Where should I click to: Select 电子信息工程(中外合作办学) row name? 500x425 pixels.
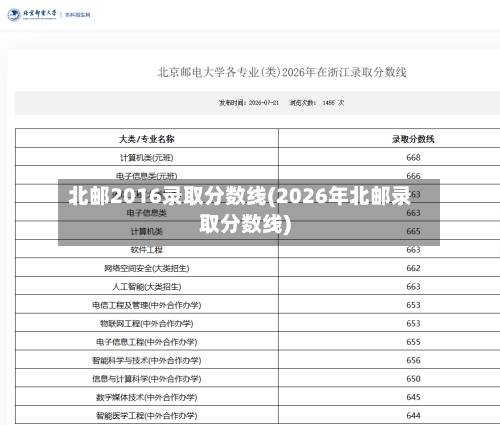tap(147, 342)
